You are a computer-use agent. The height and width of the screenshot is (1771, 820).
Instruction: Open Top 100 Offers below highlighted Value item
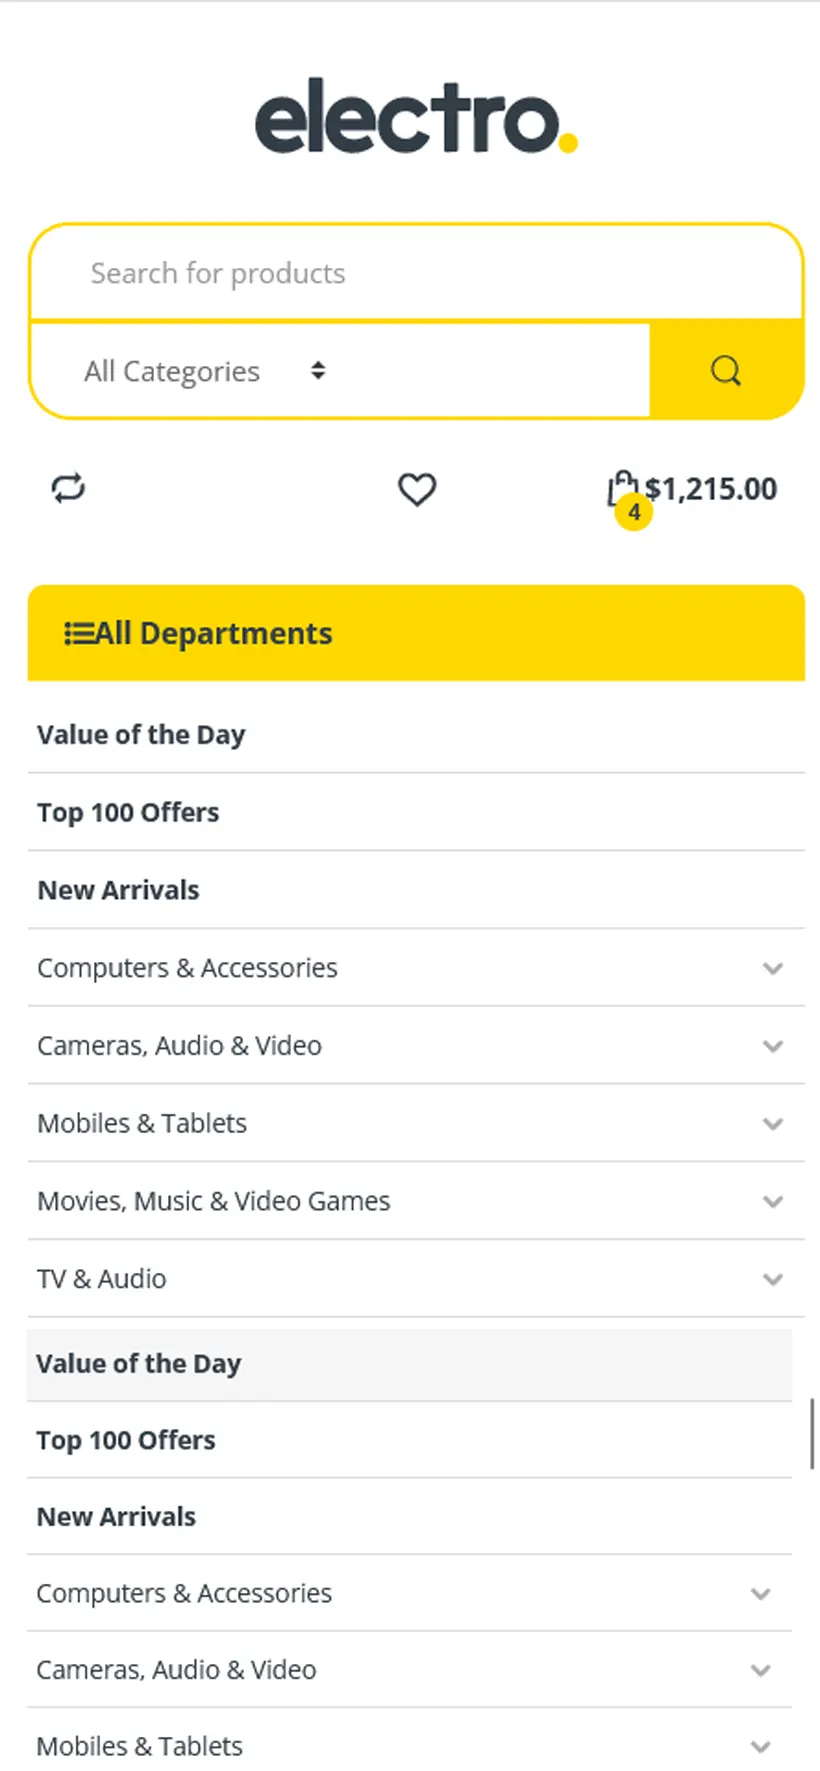coord(126,1440)
